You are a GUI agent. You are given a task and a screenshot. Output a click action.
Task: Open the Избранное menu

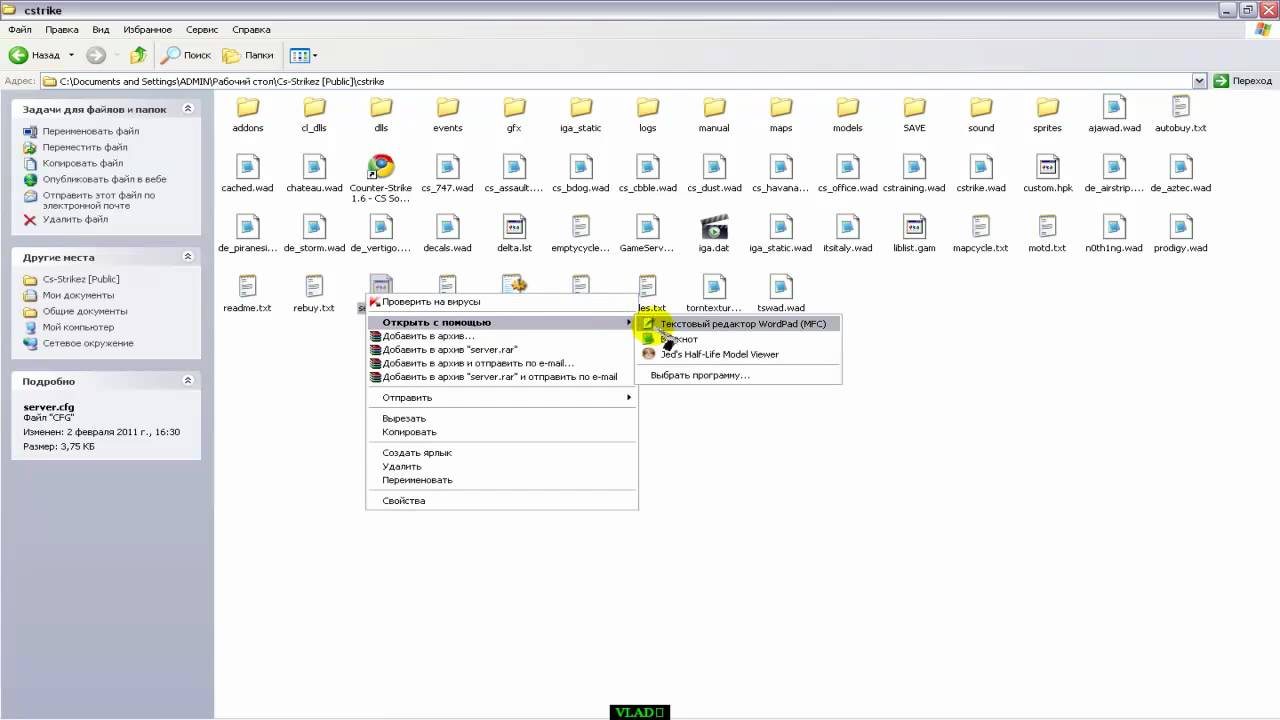click(148, 30)
